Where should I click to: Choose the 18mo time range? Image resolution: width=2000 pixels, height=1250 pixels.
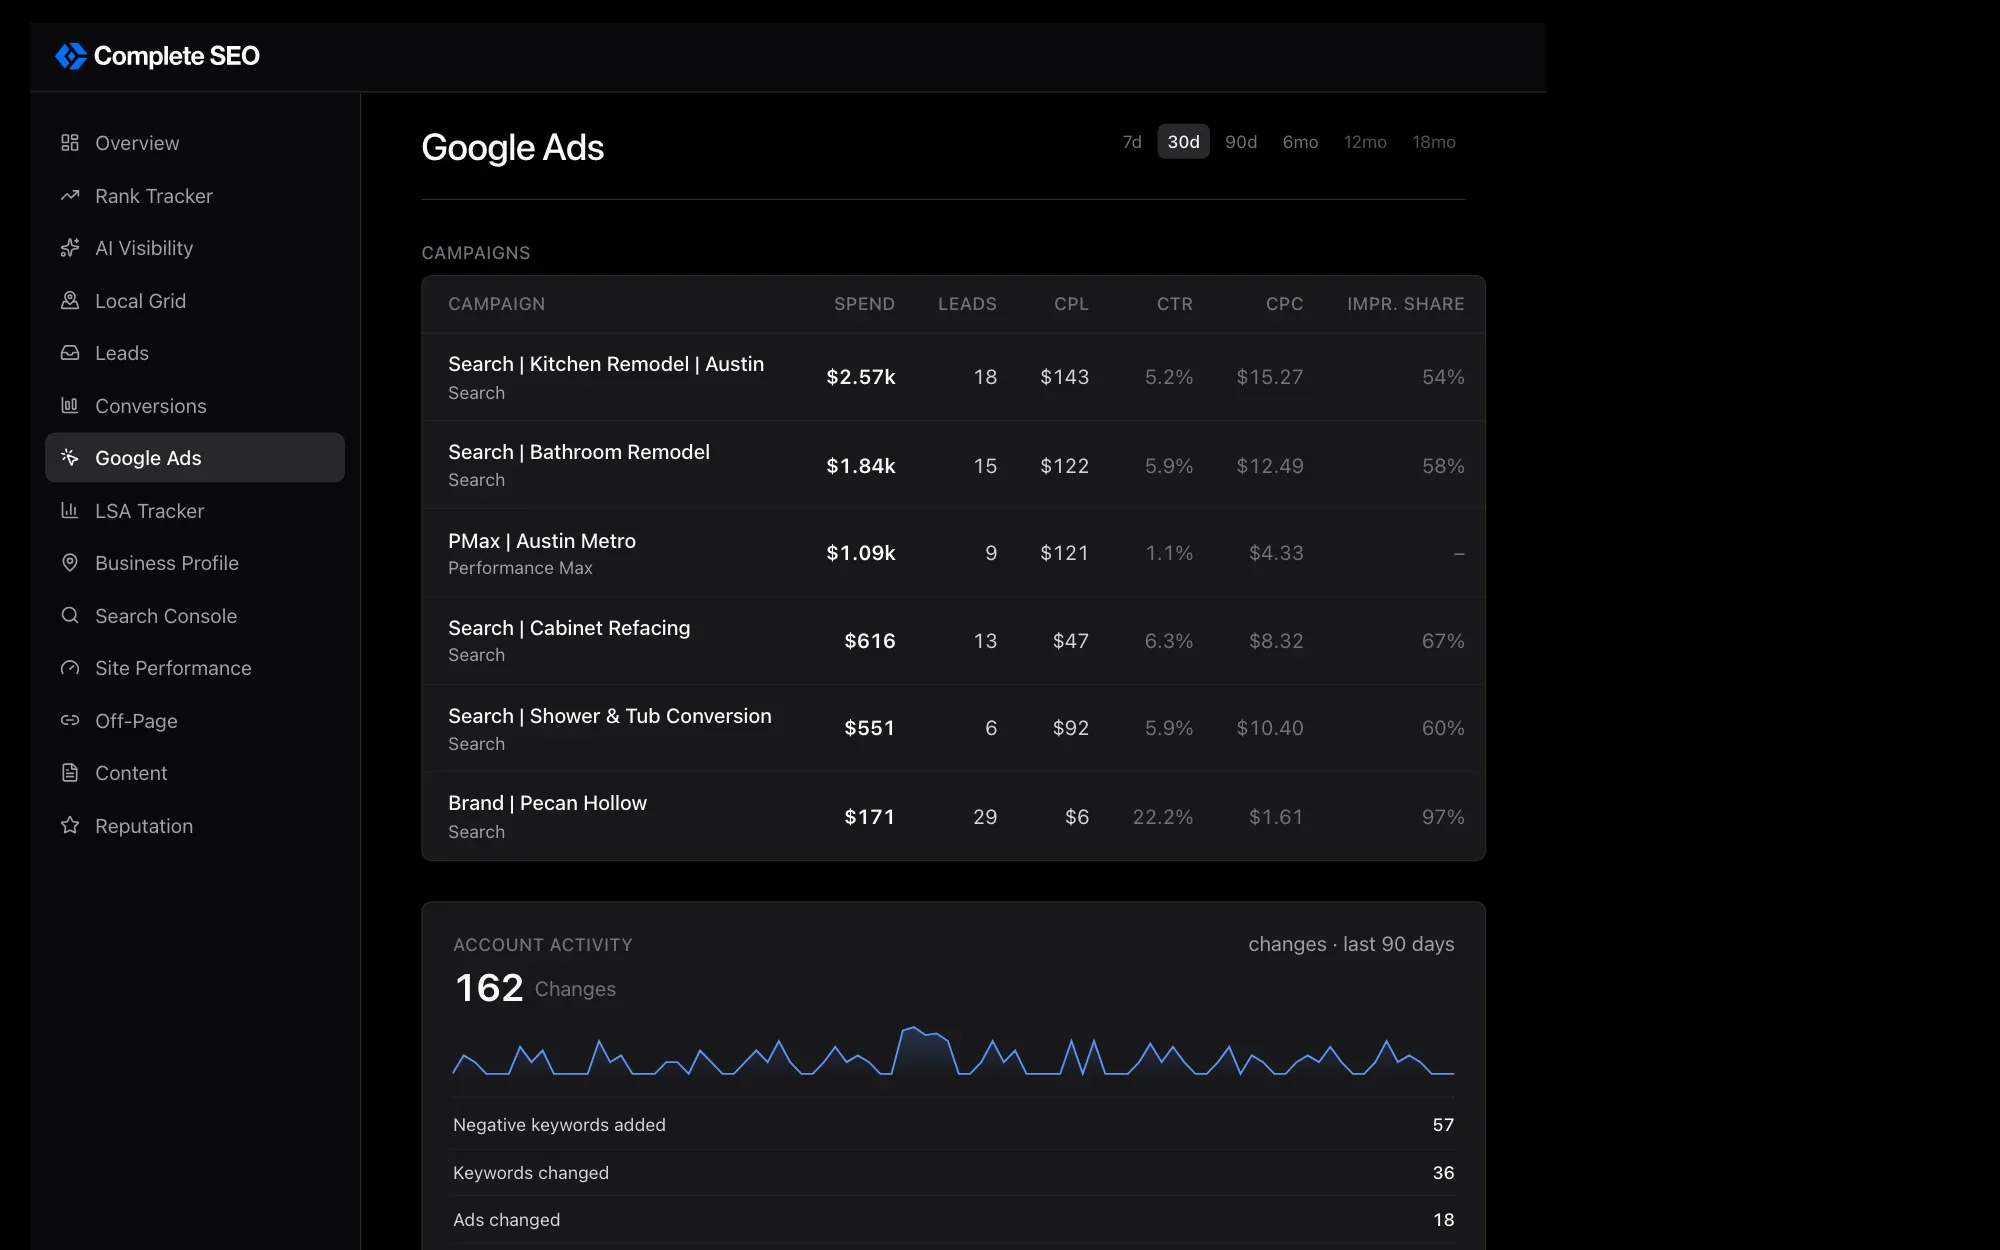(1434, 142)
